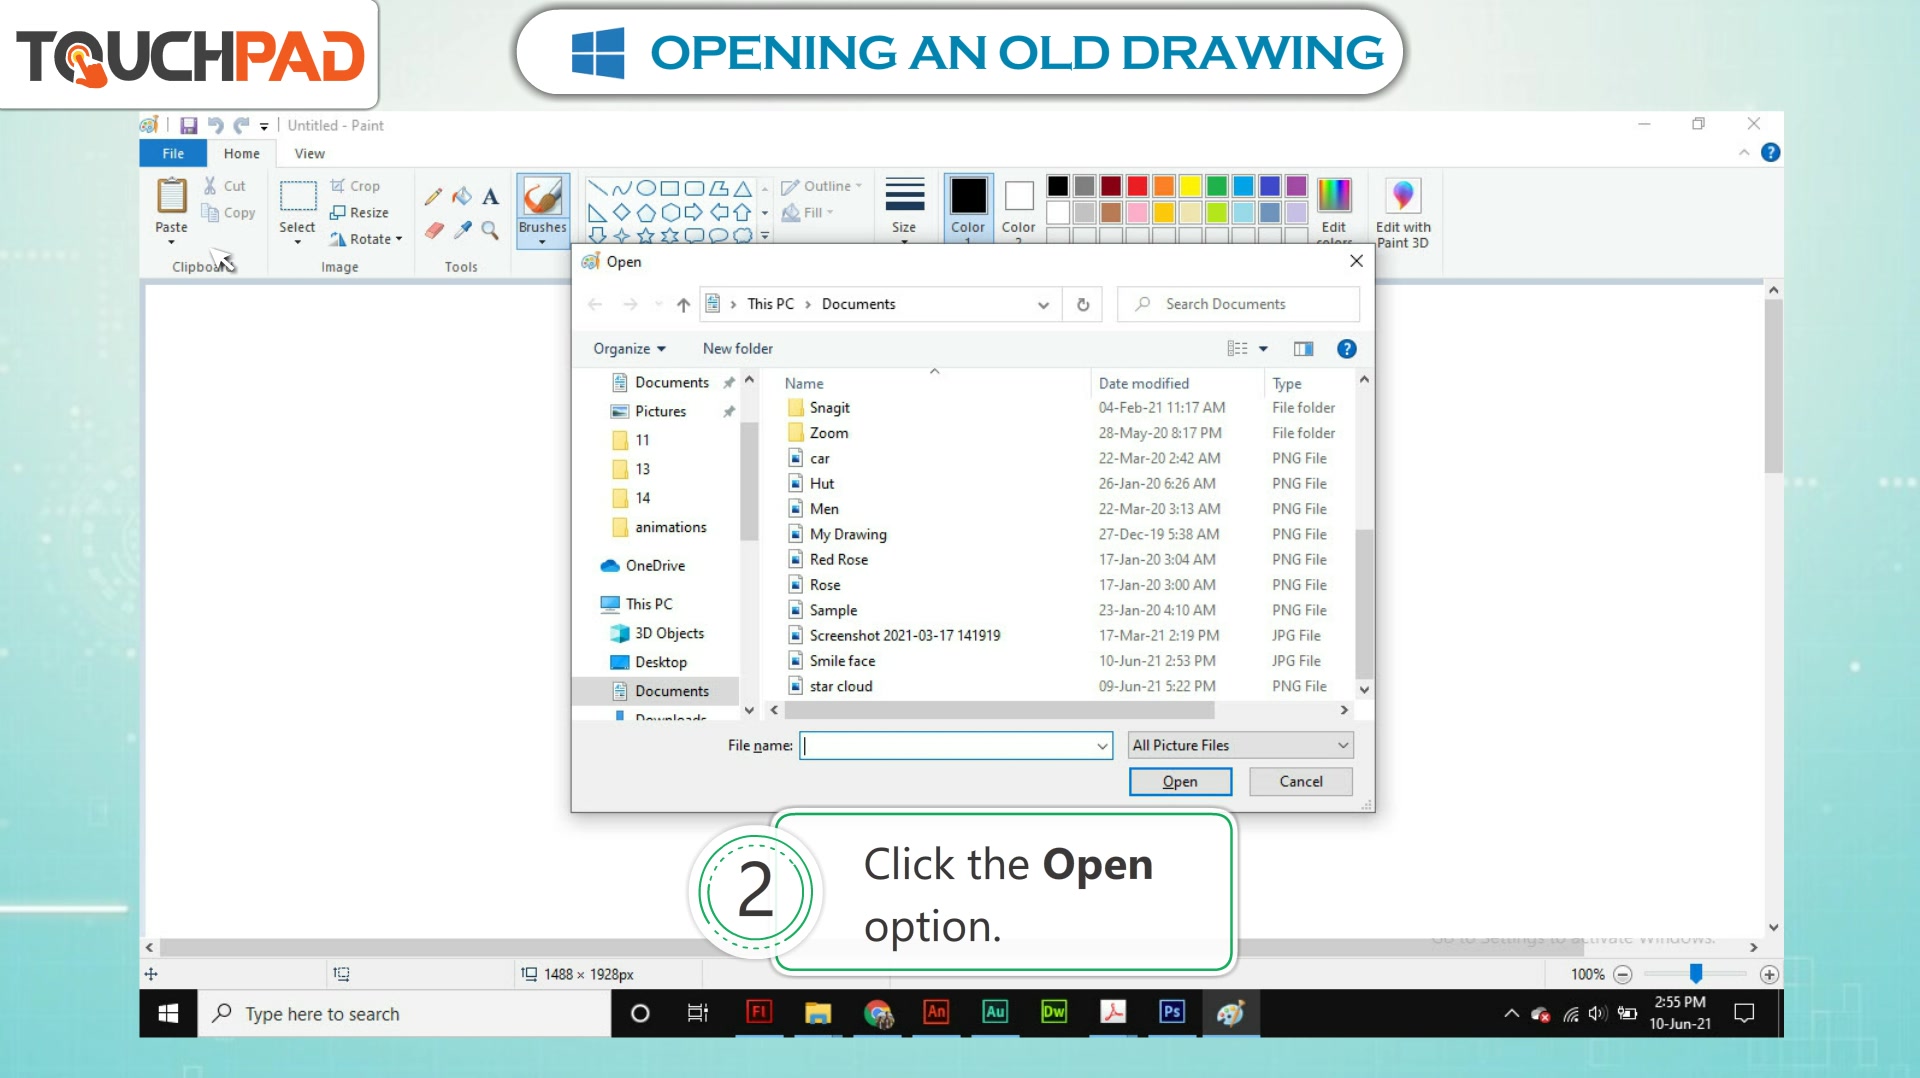Open the change view options arrow
1920x1078 pixels.
[1263, 348]
